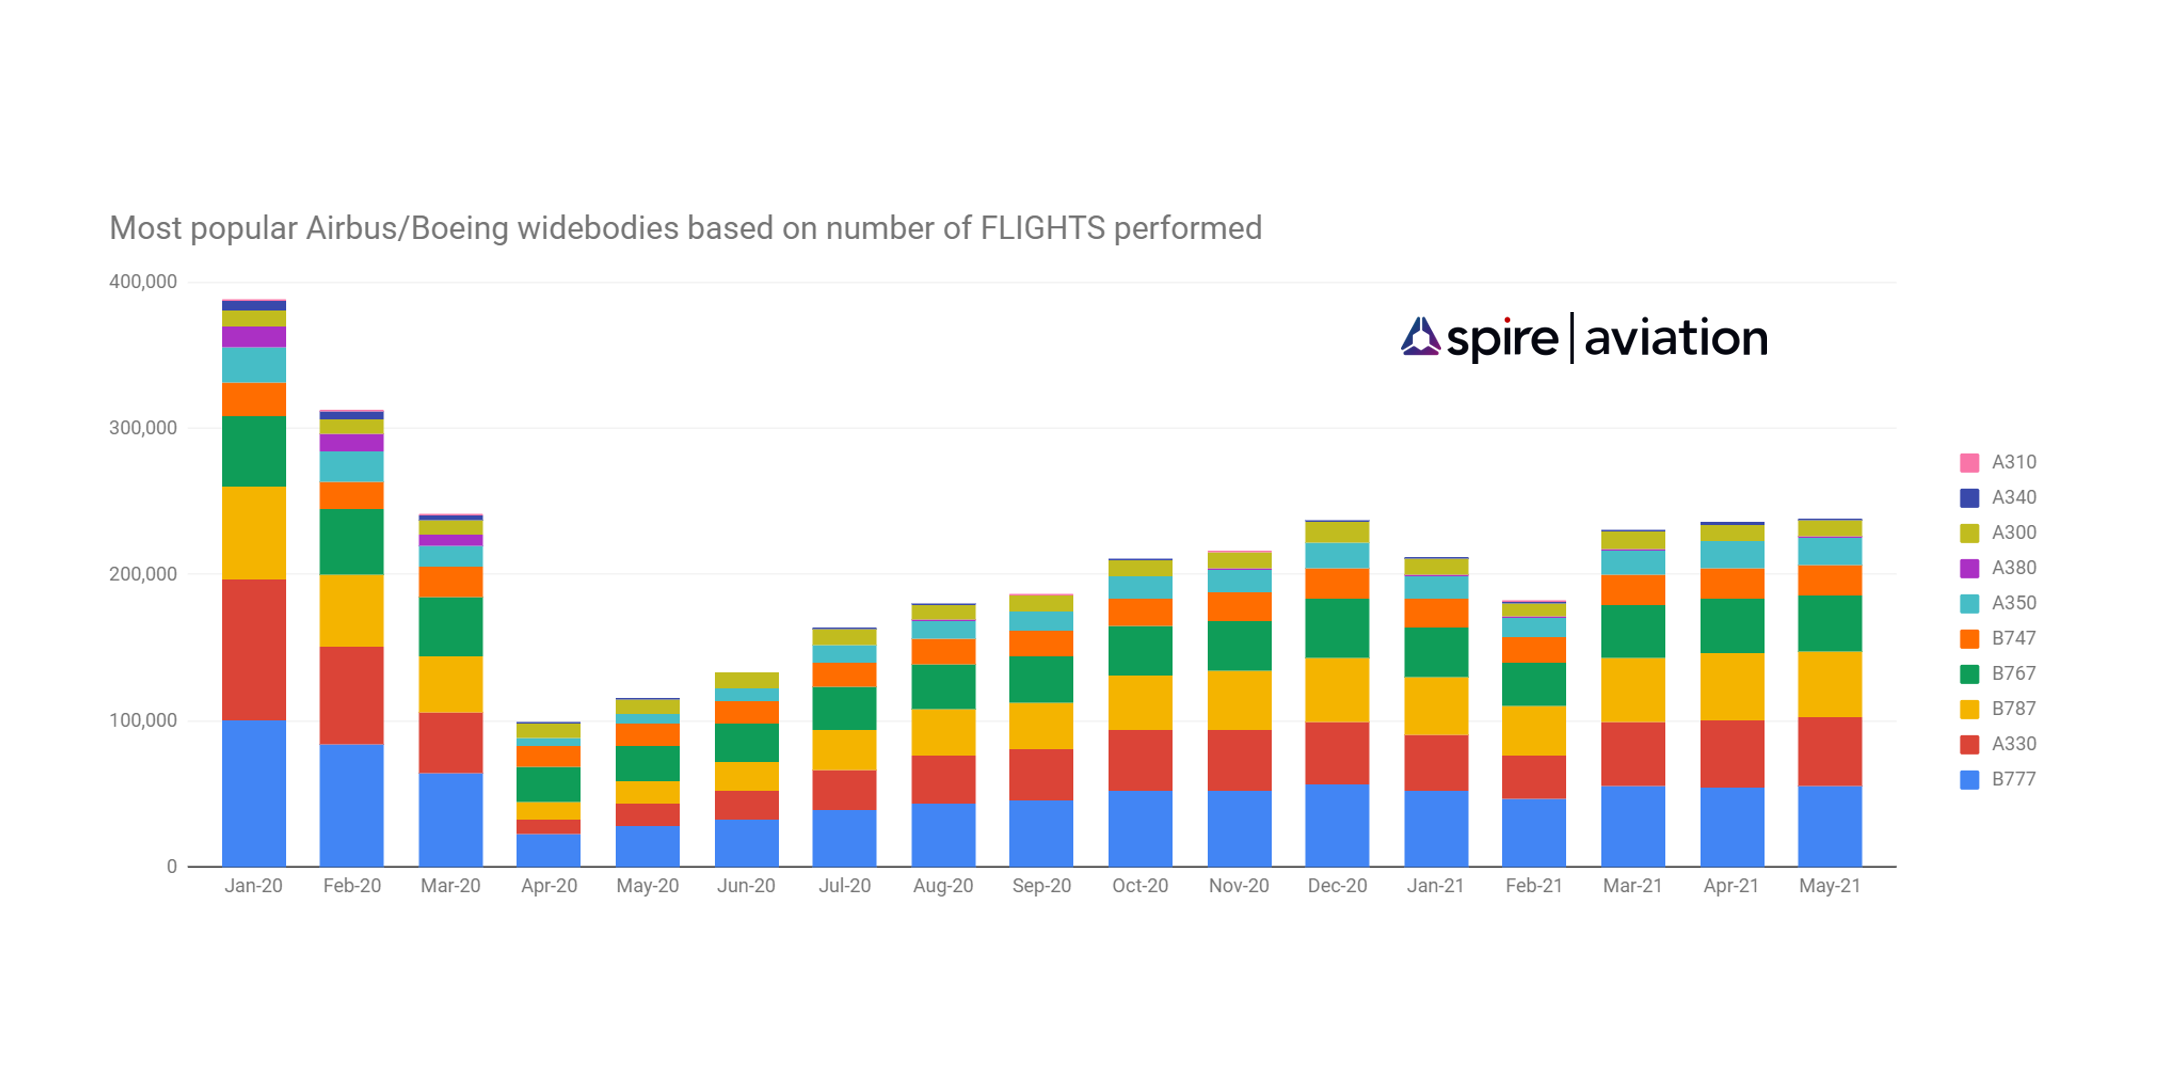The width and height of the screenshot is (2177, 1089).
Task: Select the A330 legend label
Action: tap(2013, 744)
